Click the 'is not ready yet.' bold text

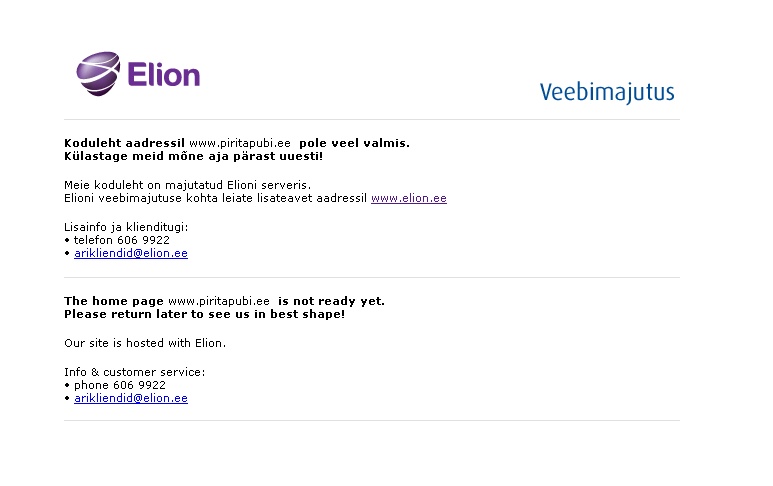(x=331, y=301)
